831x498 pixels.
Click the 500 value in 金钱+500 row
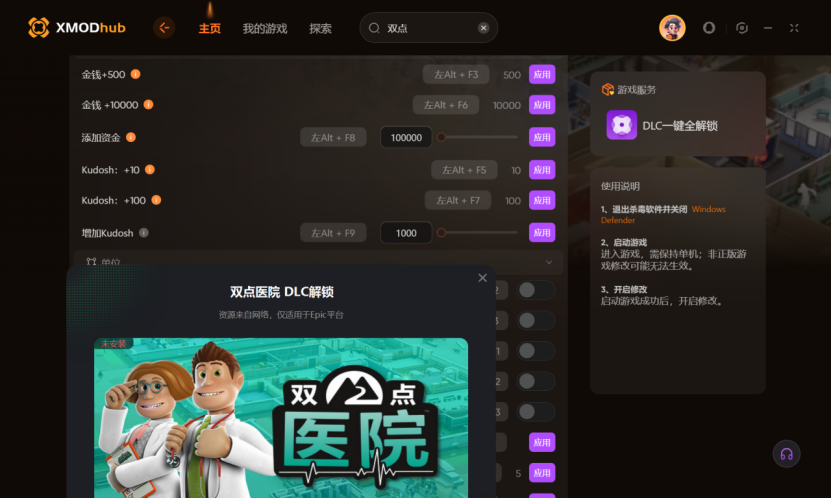coord(512,75)
